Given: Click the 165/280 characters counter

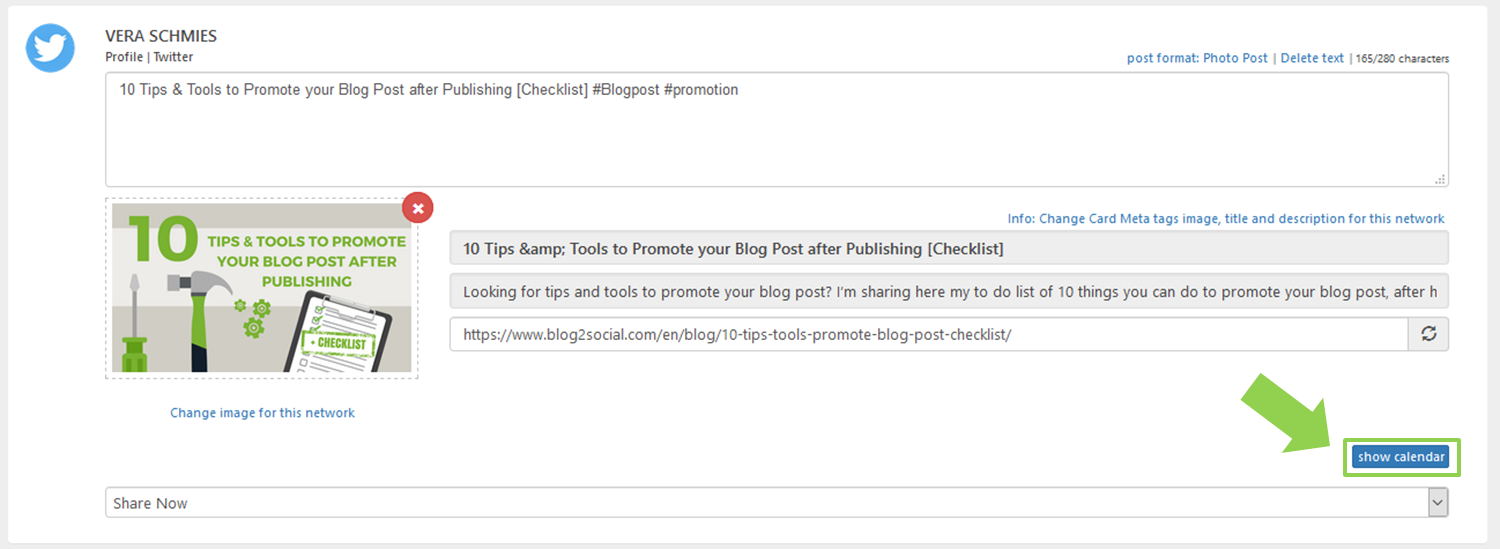Looking at the screenshot, I should point(1402,59).
